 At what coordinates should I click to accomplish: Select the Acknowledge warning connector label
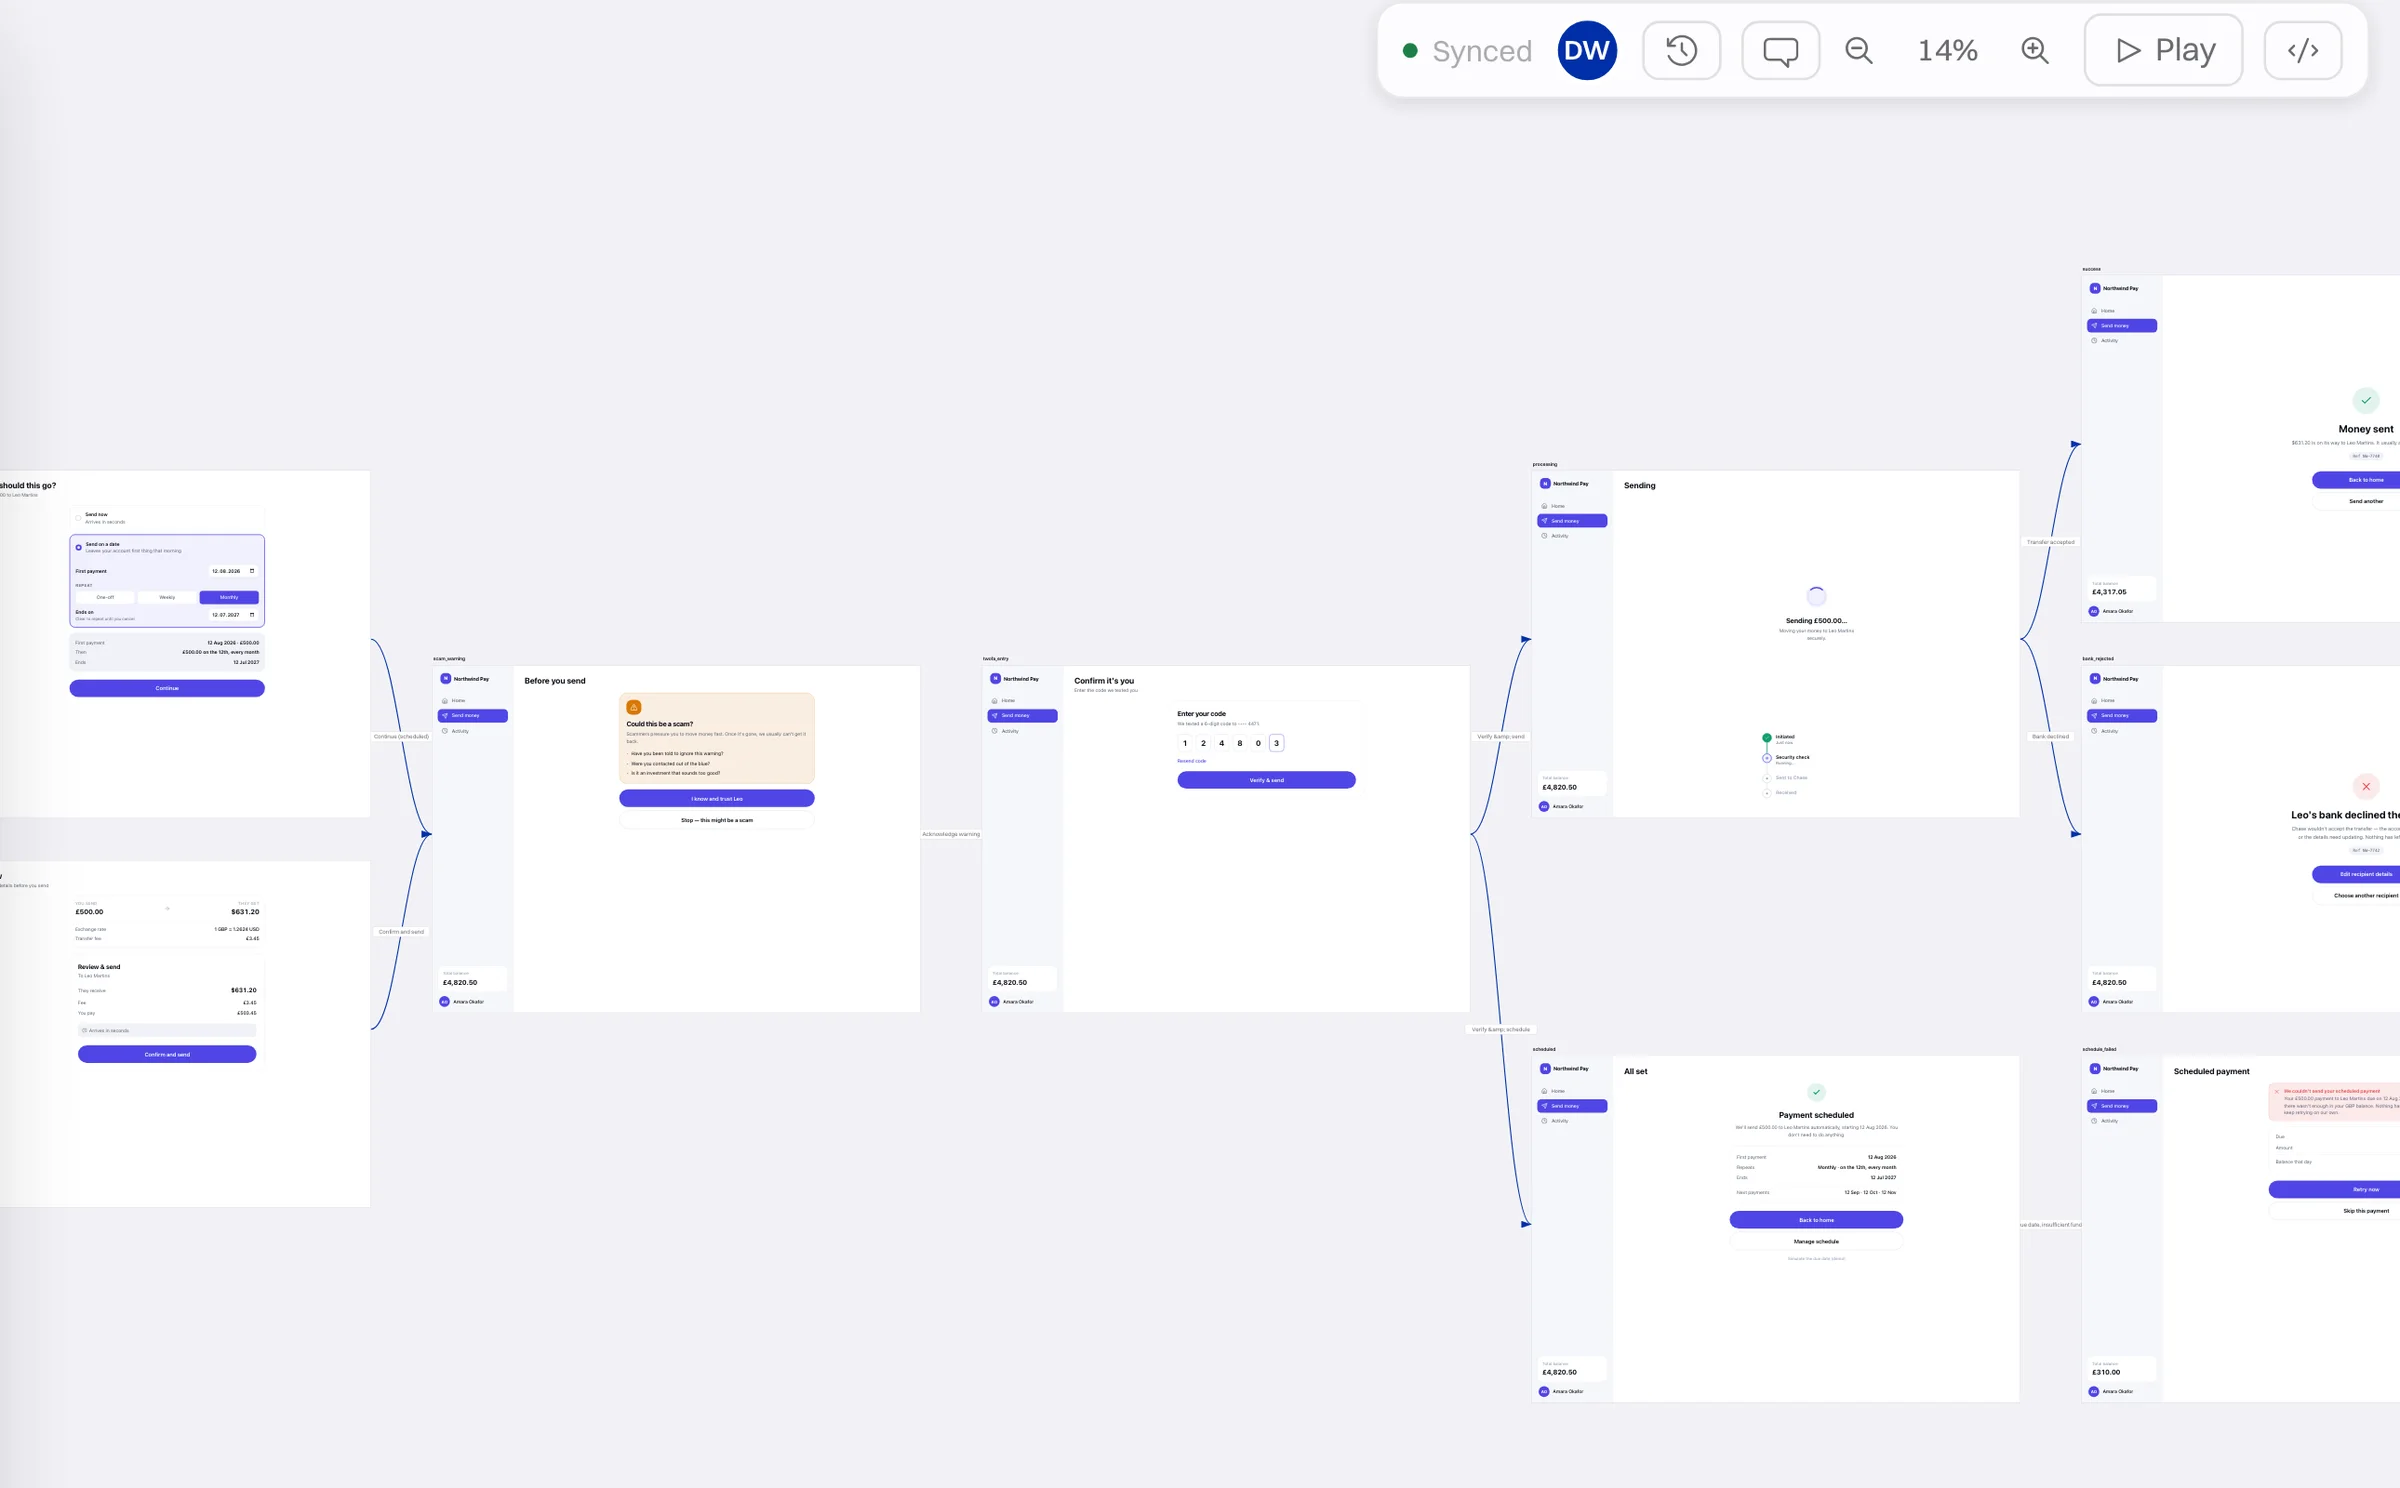pos(951,834)
